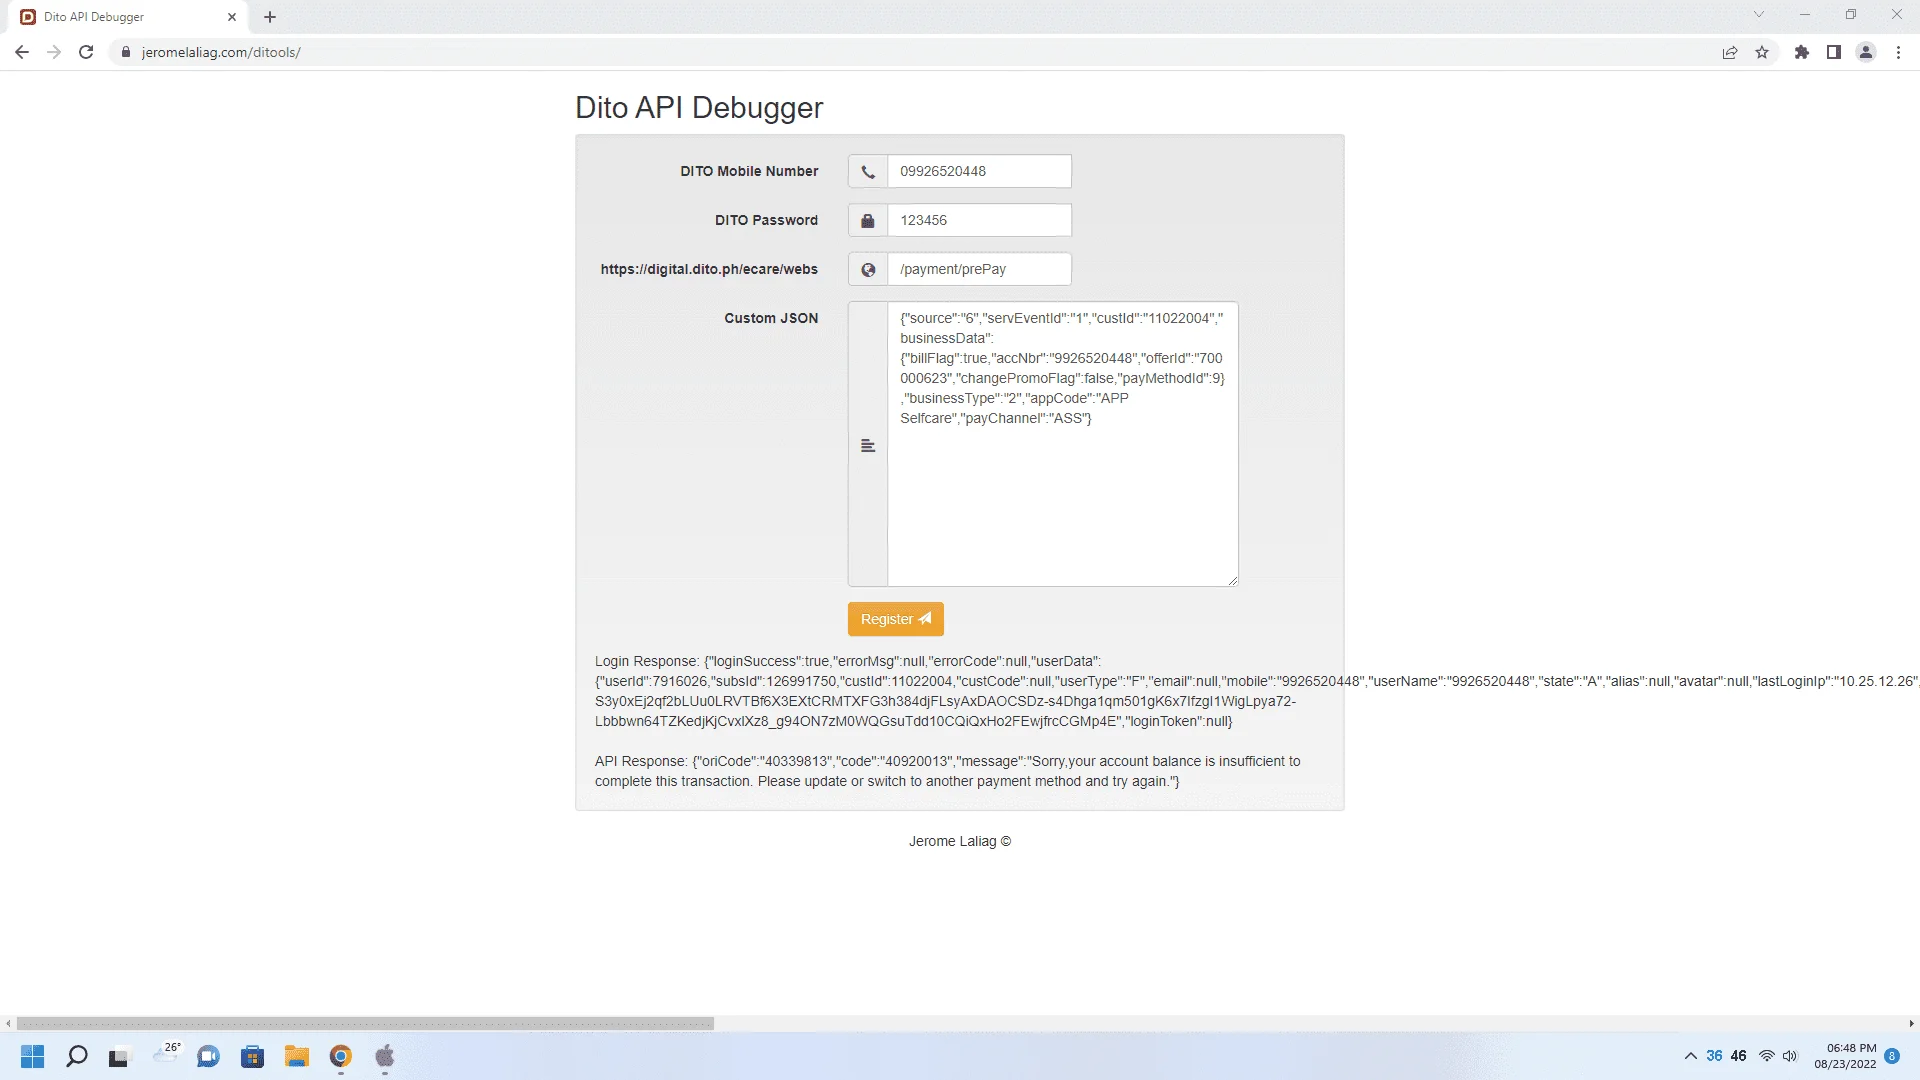
Task: Go back using the browser back arrow
Action: click(x=22, y=52)
